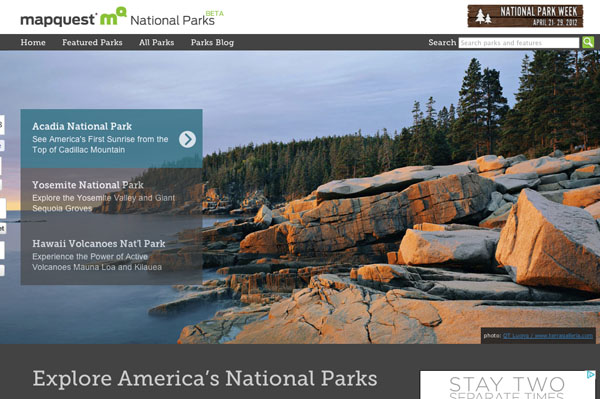600x399 pixels.
Task: Click the National Park Week banner
Action: 525,16
